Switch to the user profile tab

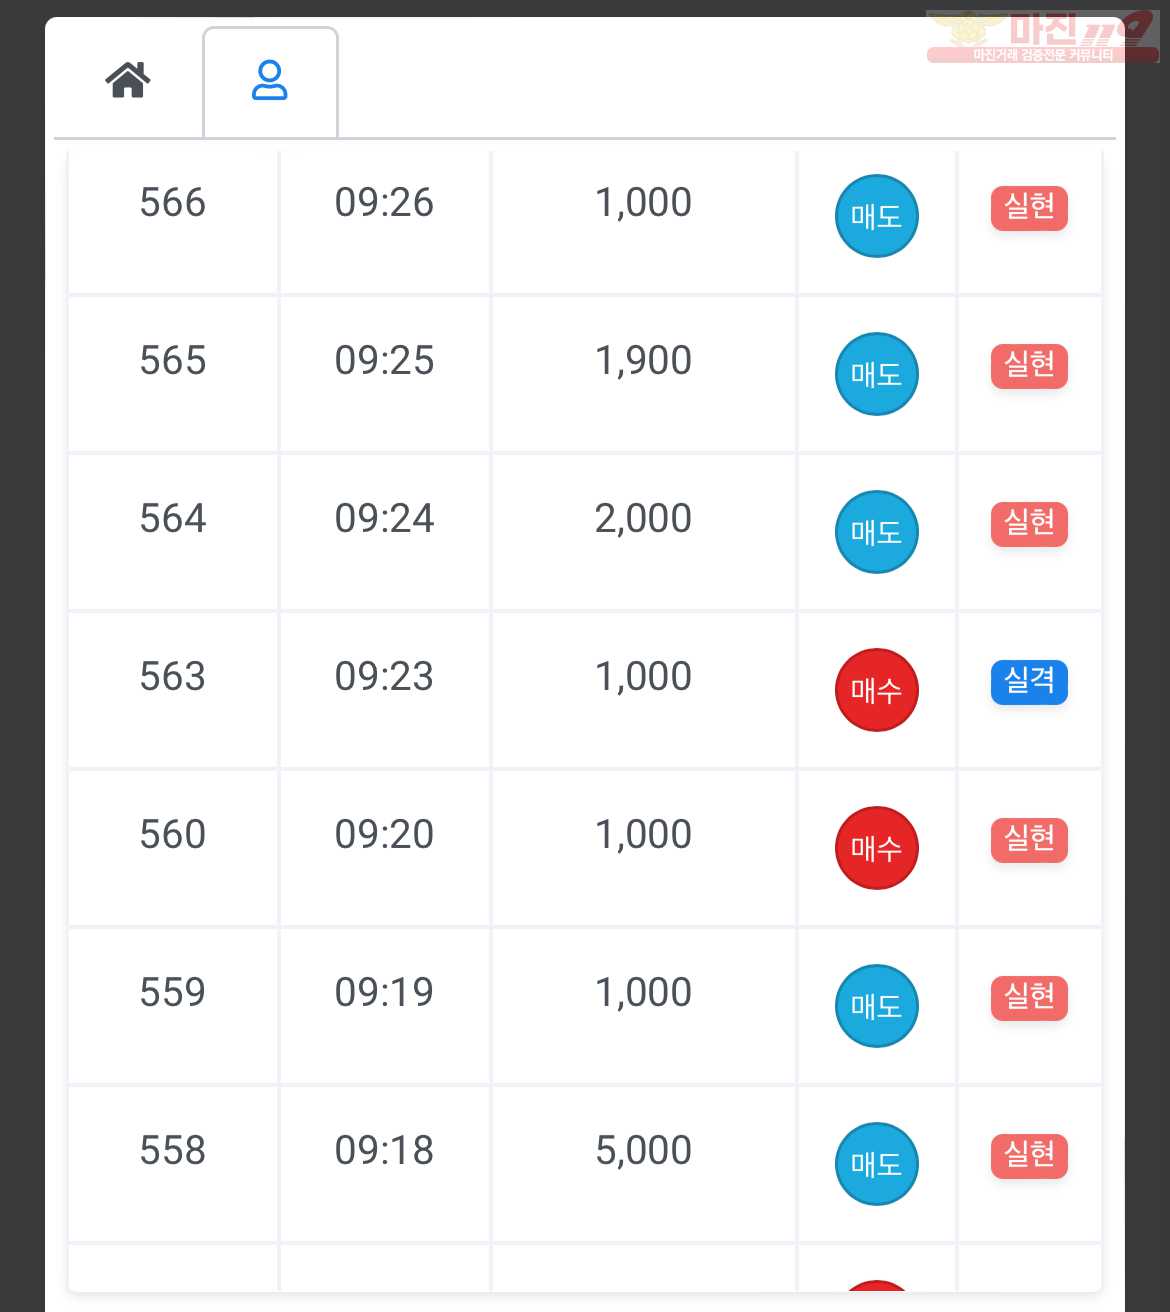(x=270, y=81)
